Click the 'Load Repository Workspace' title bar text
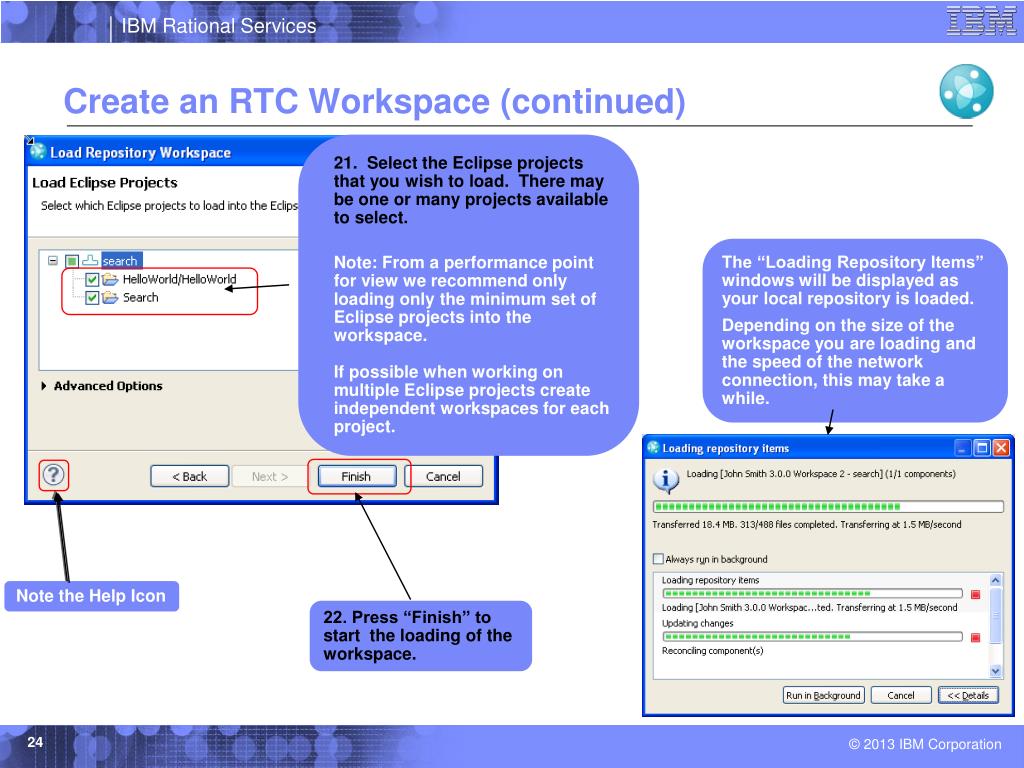This screenshot has width=1024, height=768. coord(140,152)
